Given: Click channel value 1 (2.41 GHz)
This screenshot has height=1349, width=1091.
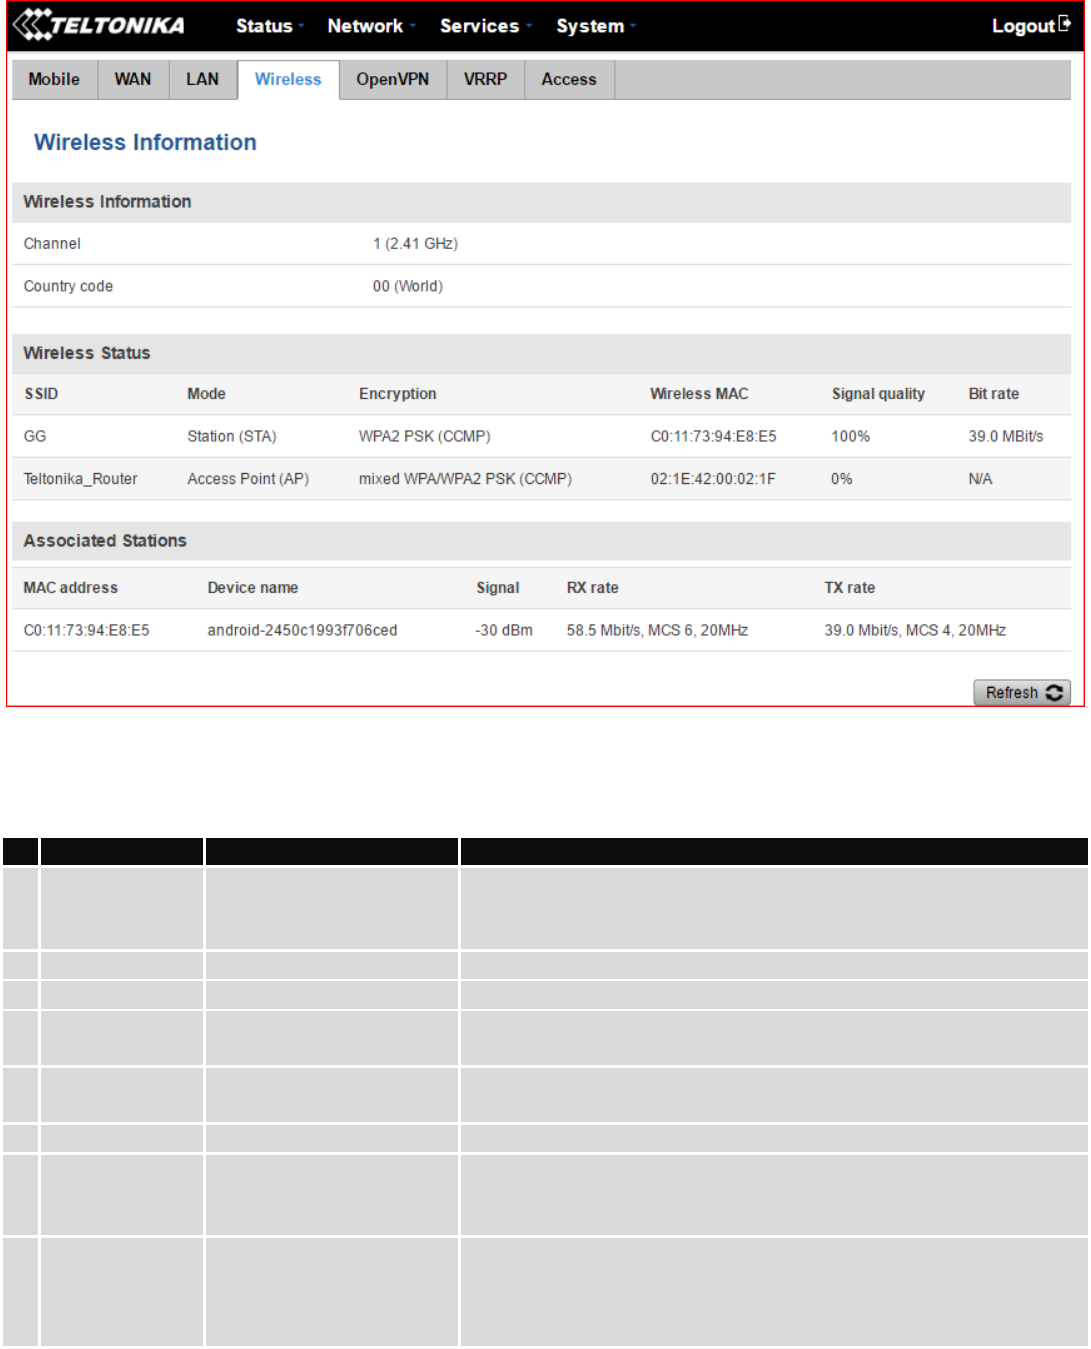Looking at the screenshot, I should 415,243.
